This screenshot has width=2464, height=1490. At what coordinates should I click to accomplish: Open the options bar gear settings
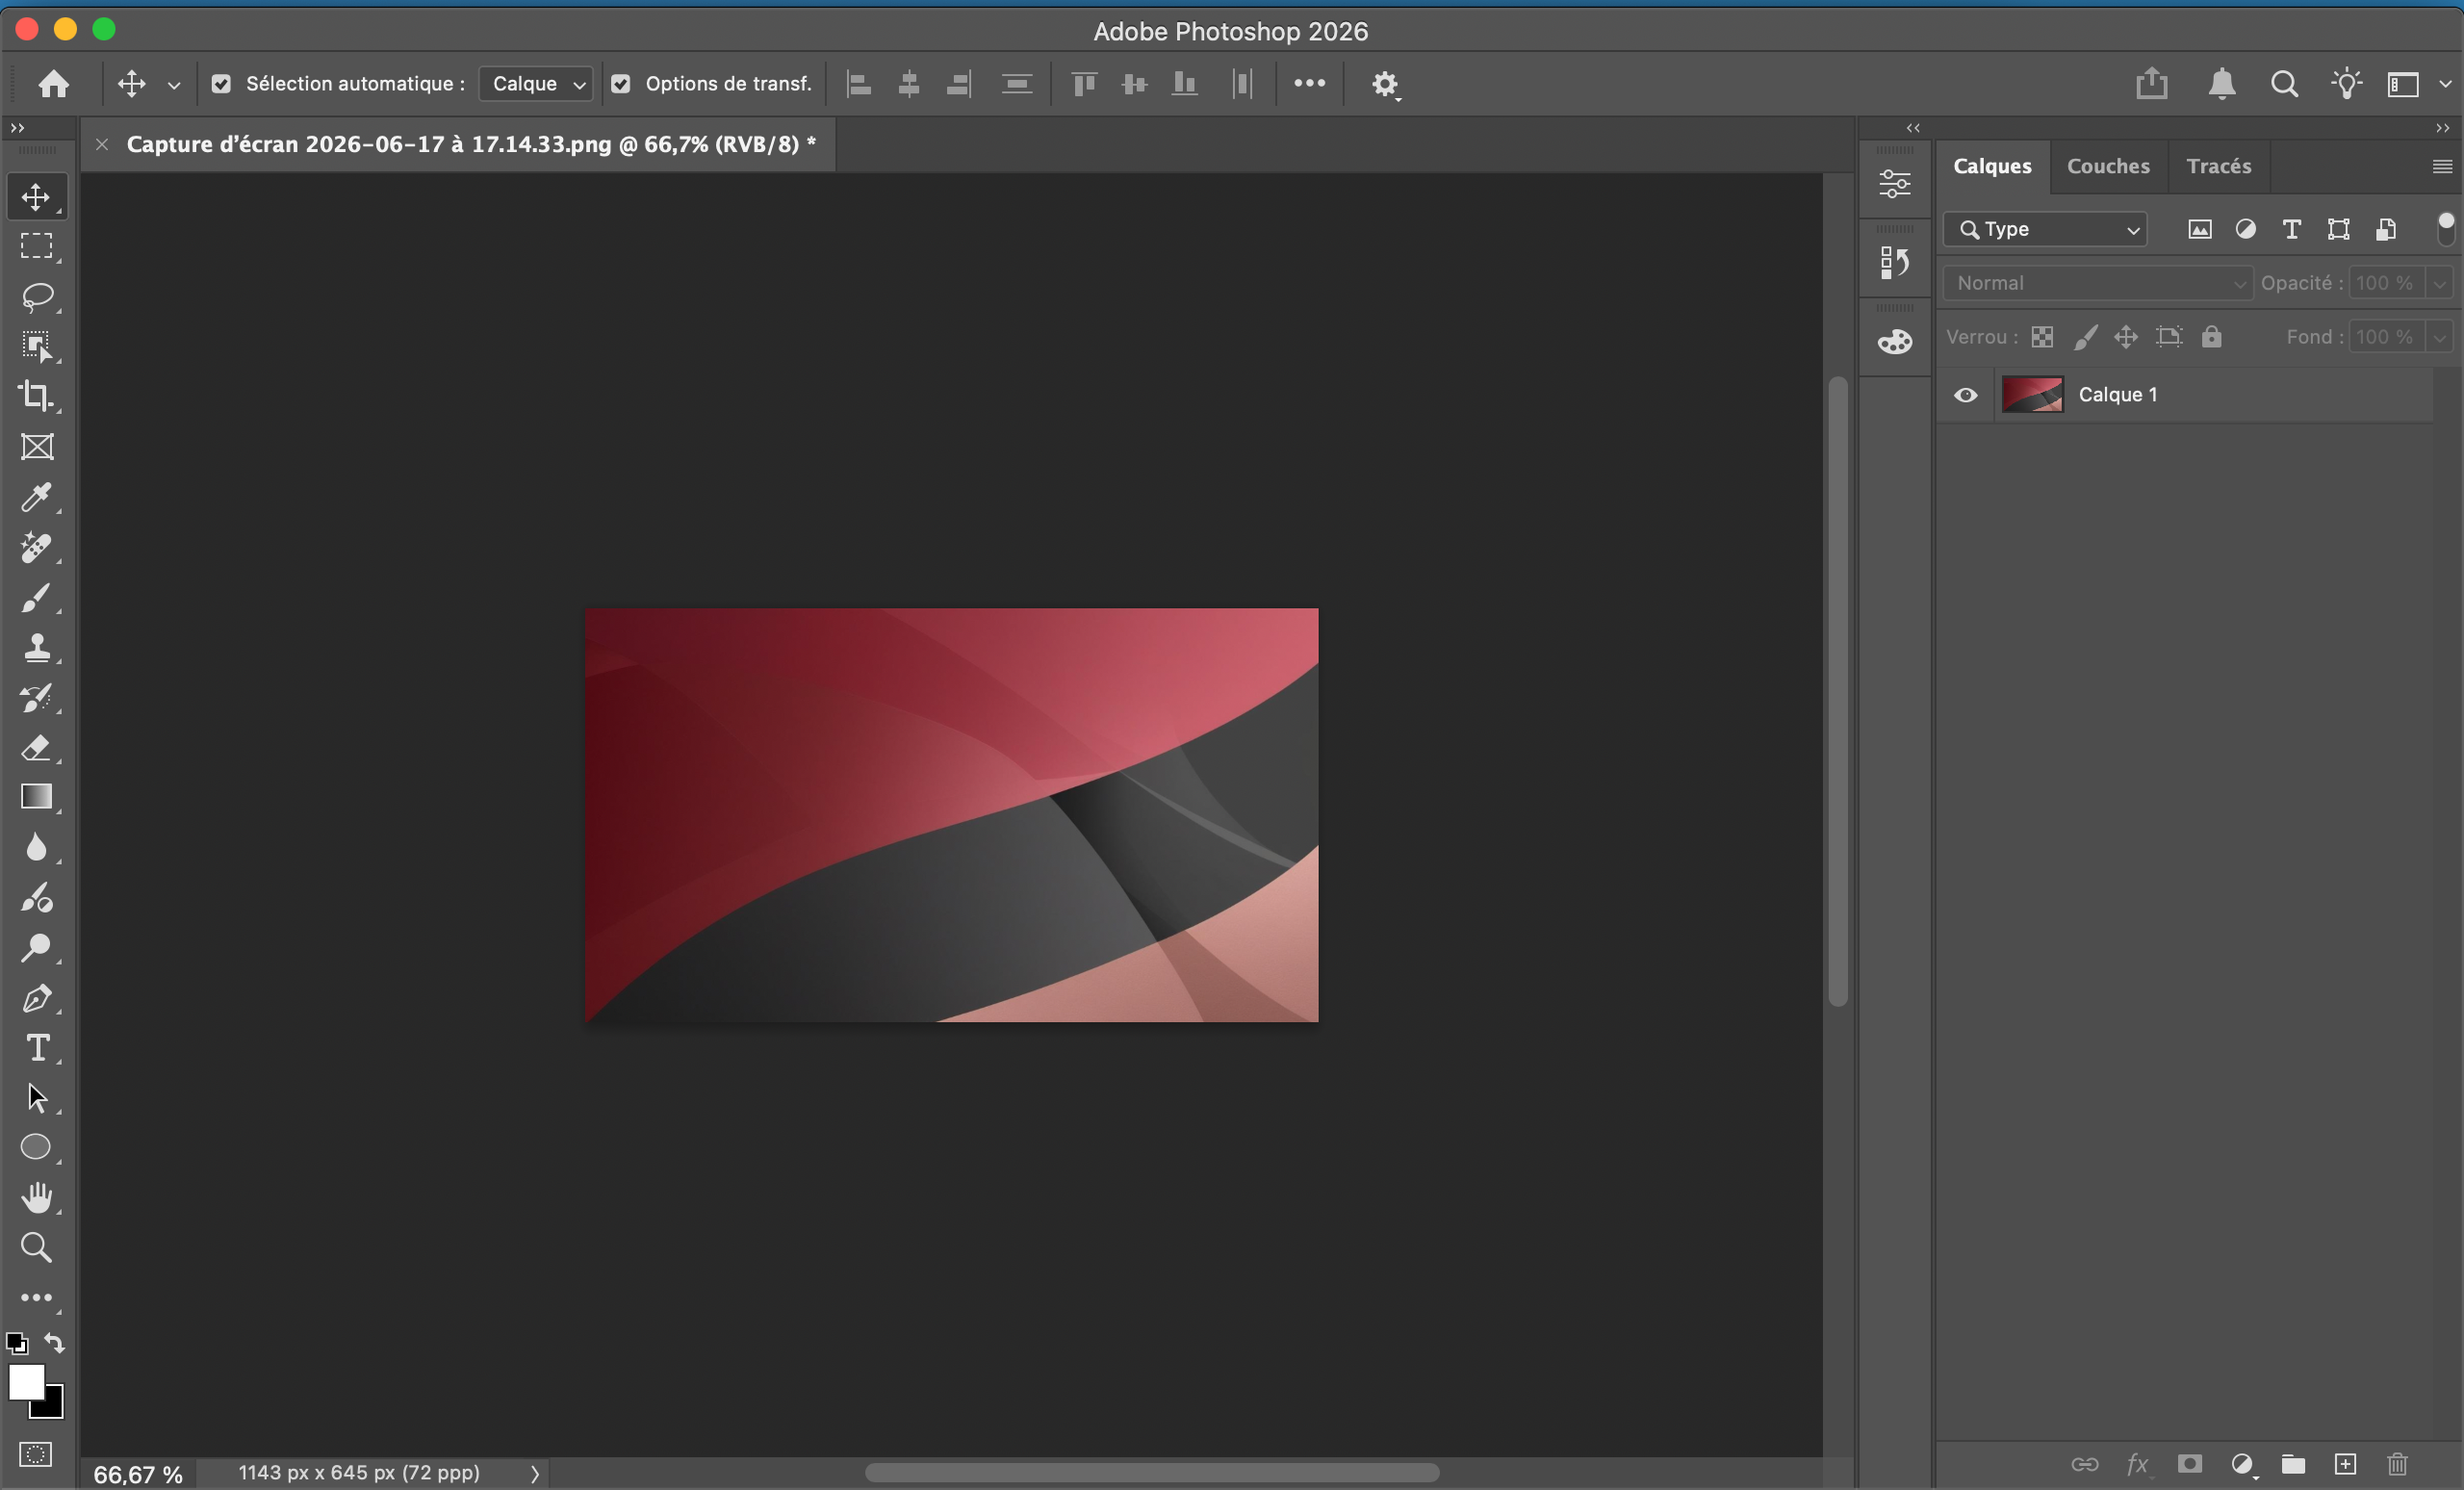(1385, 85)
